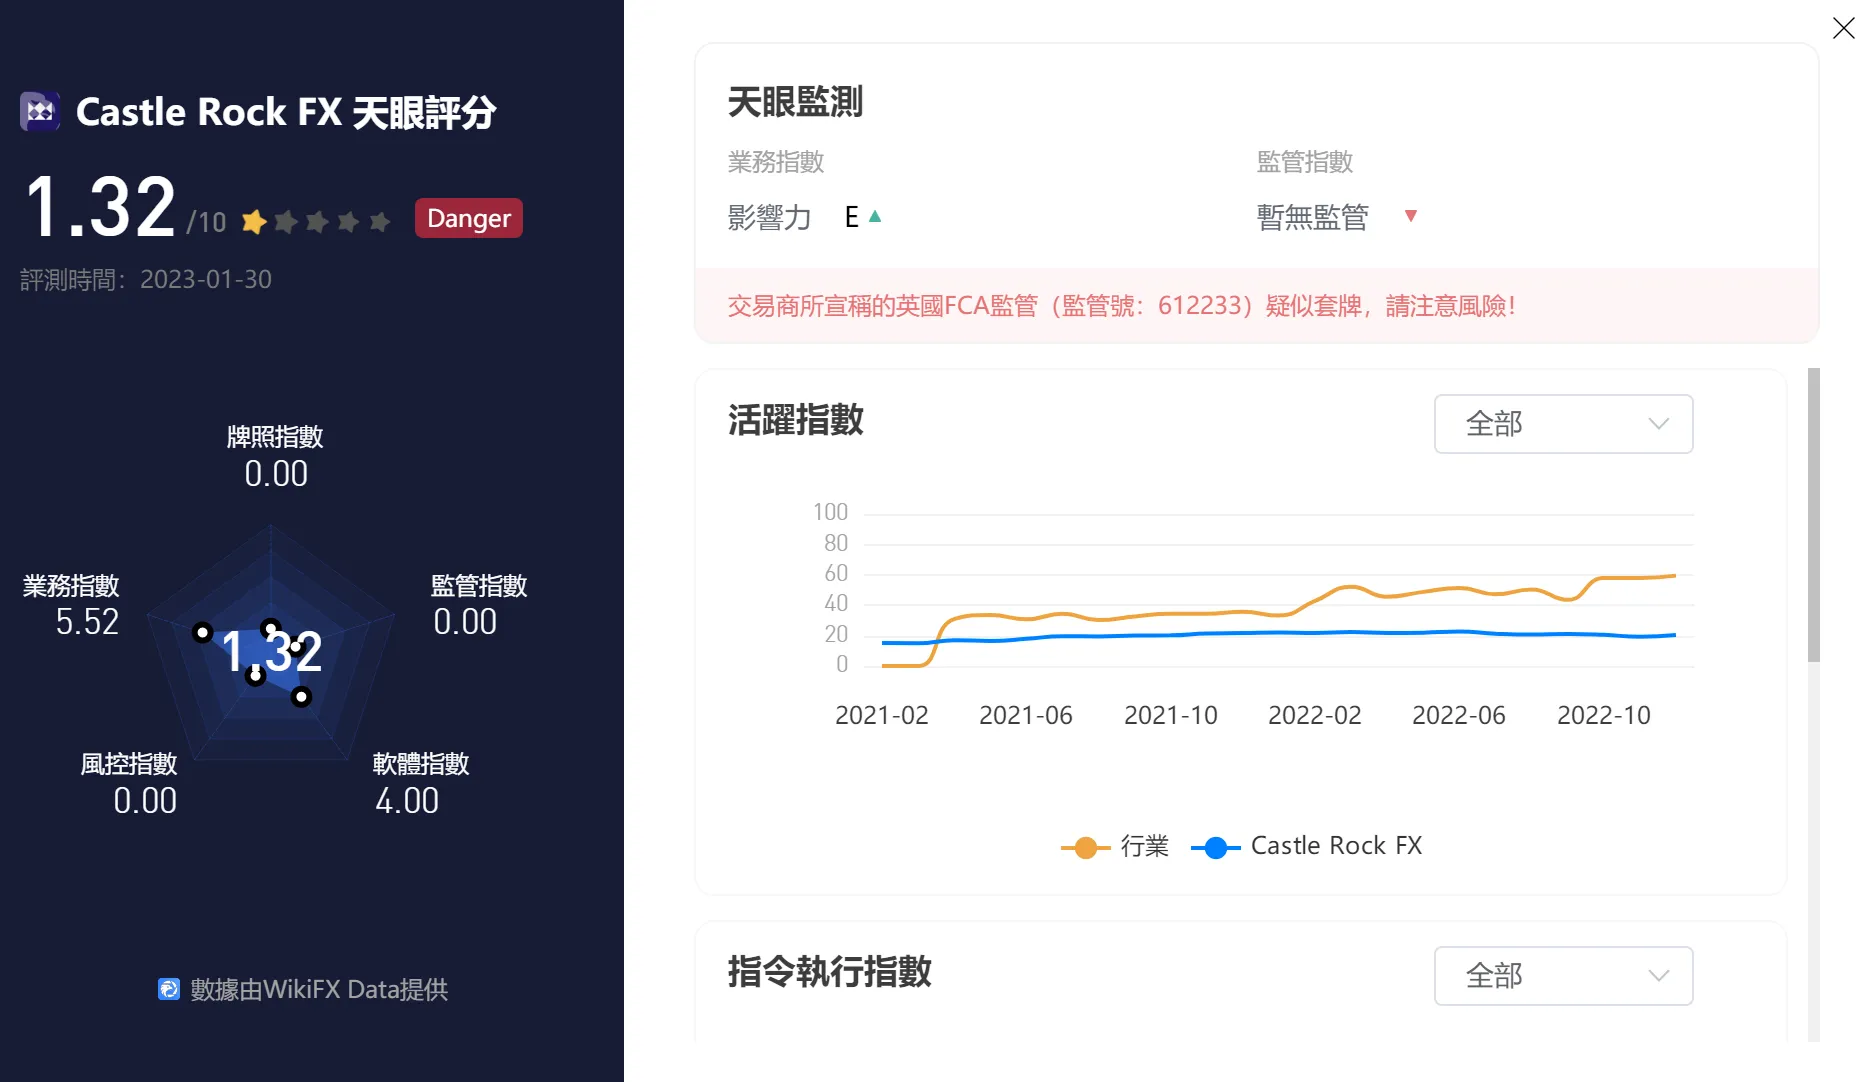Click the 2022-10 axis label
The image size is (1872, 1082).
1604,715
